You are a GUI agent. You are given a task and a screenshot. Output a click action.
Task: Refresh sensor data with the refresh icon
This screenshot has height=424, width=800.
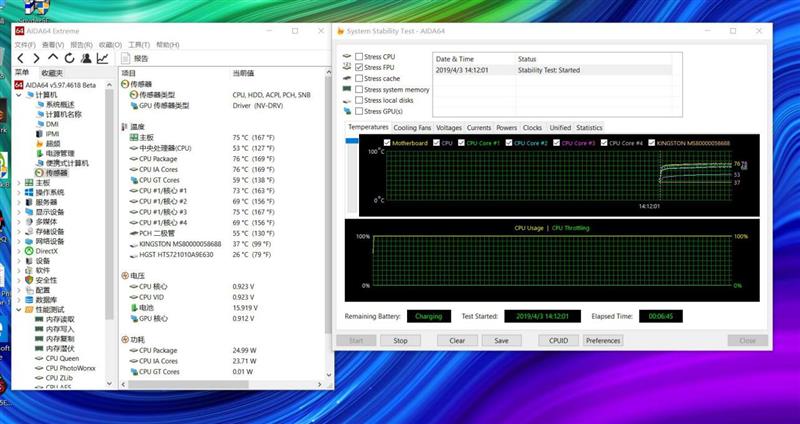(x=69, y=58)
